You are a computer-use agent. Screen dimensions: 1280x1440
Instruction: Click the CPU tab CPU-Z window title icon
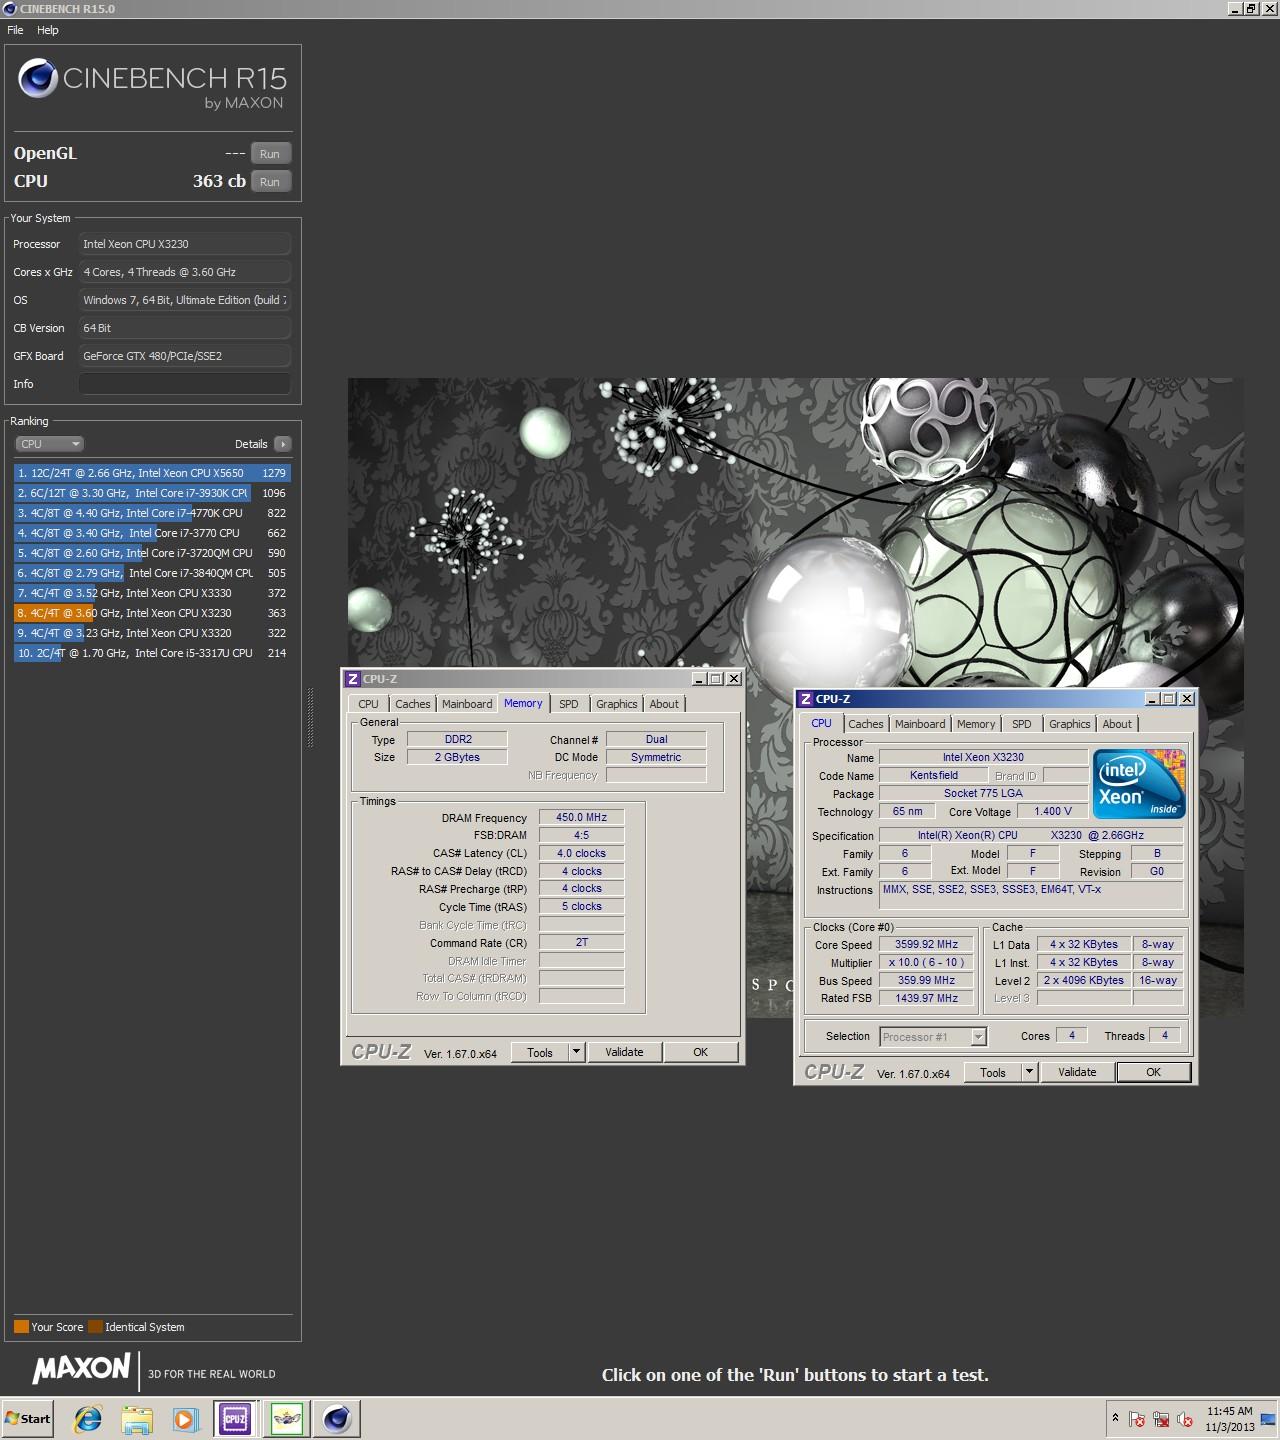805,699
